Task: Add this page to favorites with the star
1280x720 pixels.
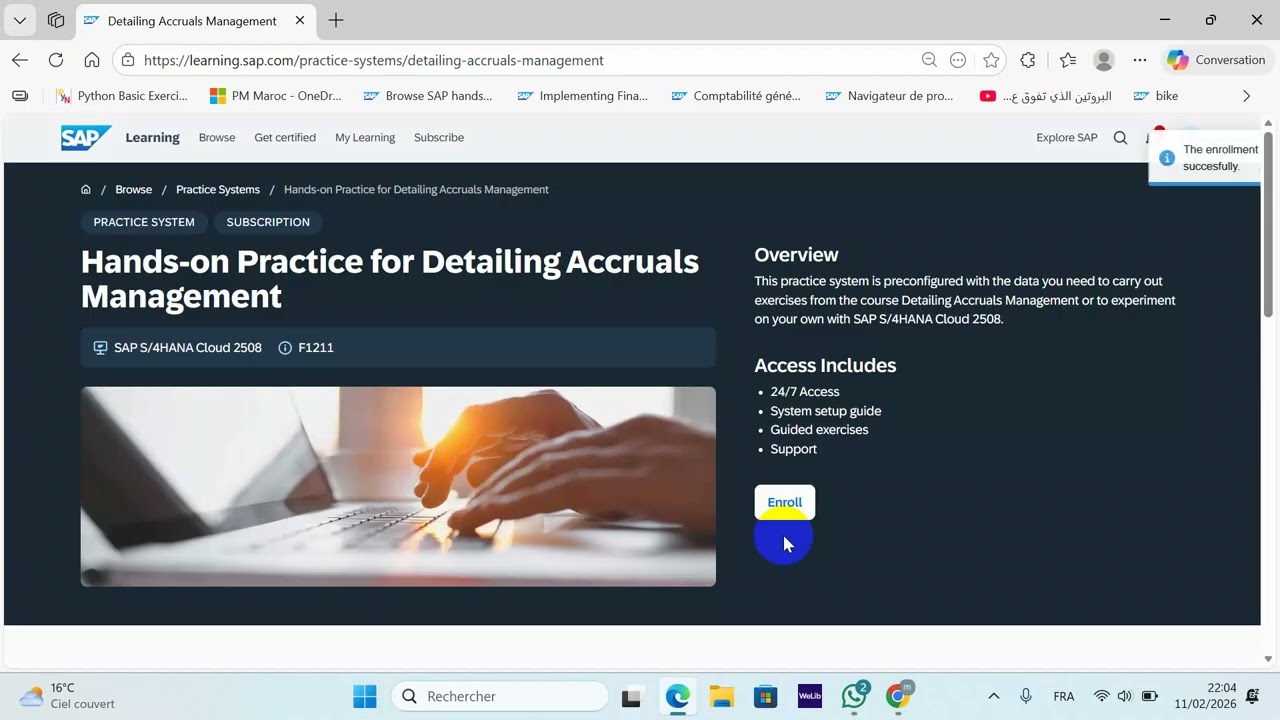Action: [991, 60]
